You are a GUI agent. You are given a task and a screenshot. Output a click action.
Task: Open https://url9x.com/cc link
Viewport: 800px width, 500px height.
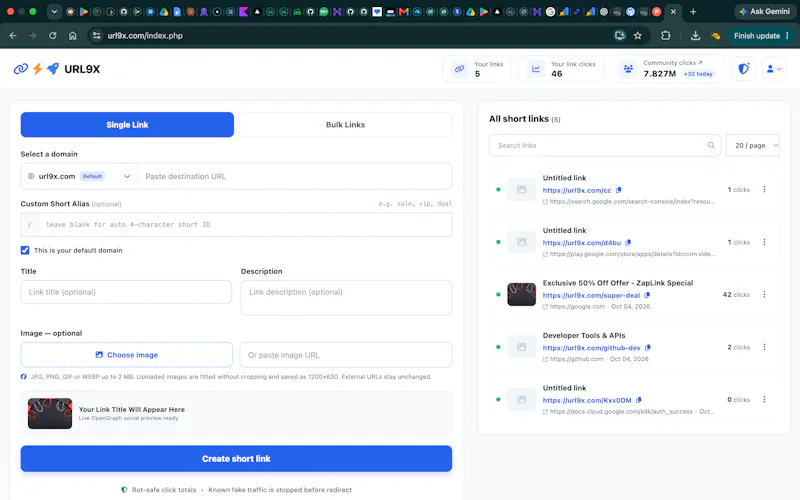(x=577, y=190)
